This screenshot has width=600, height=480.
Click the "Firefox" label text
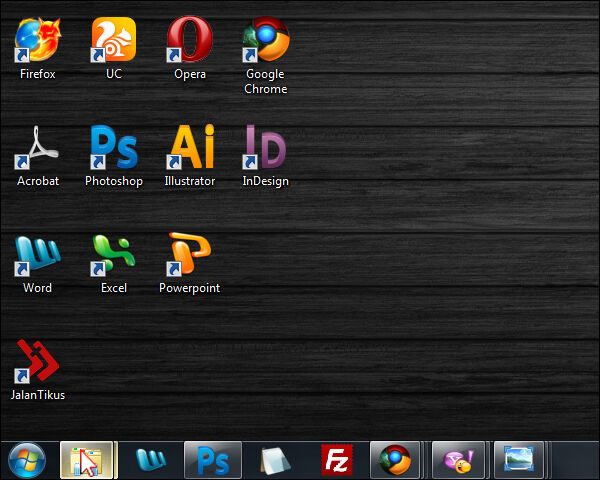pos(38,73)
